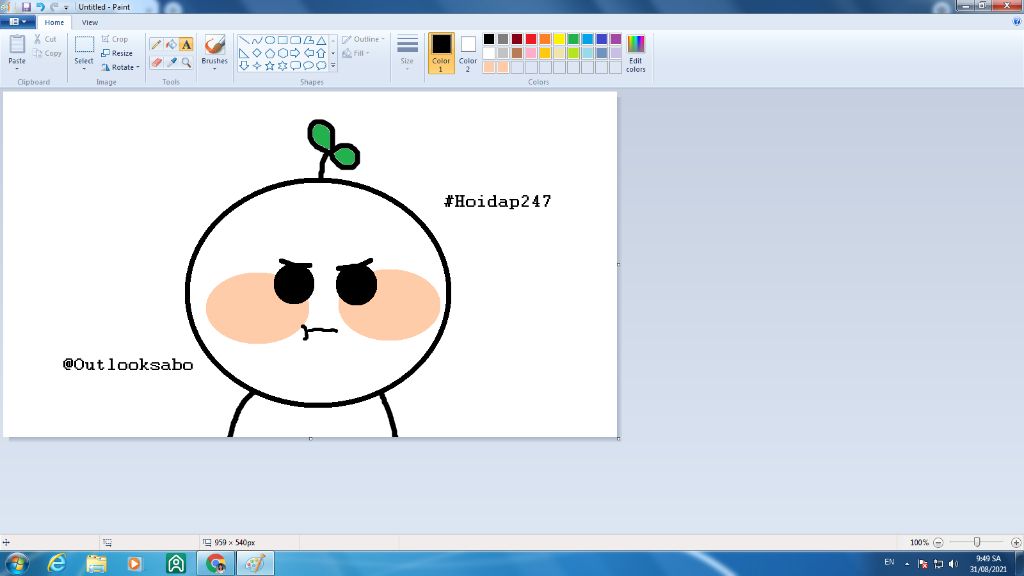Click the Undo icon in title bar
Screen dimensions: 1024x576
coord(40,7)
